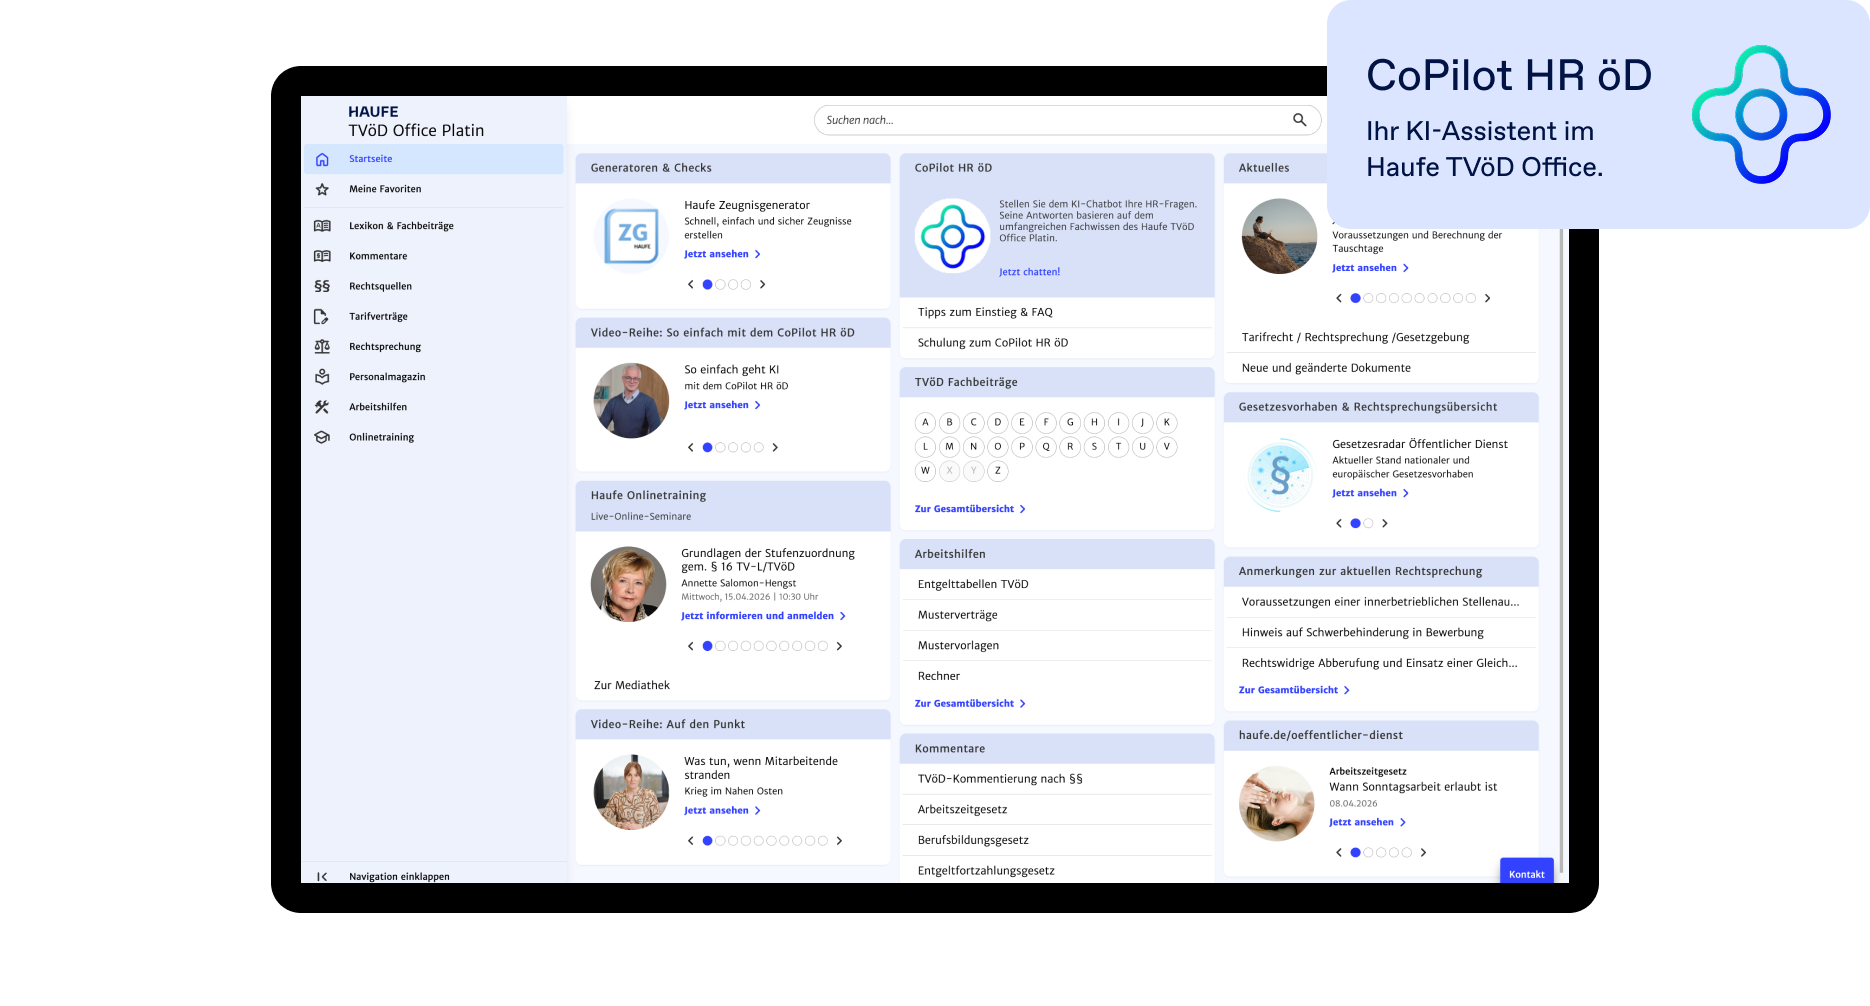
Task: Go to previous slide in Aktuelles carousel
Action: (1339, 298)
